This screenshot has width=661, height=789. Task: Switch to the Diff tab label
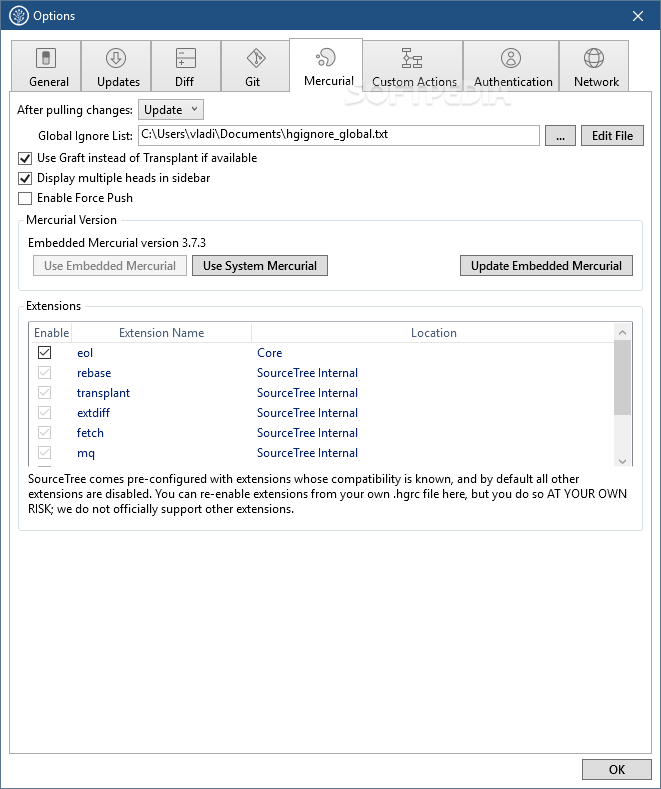point(184,82)
